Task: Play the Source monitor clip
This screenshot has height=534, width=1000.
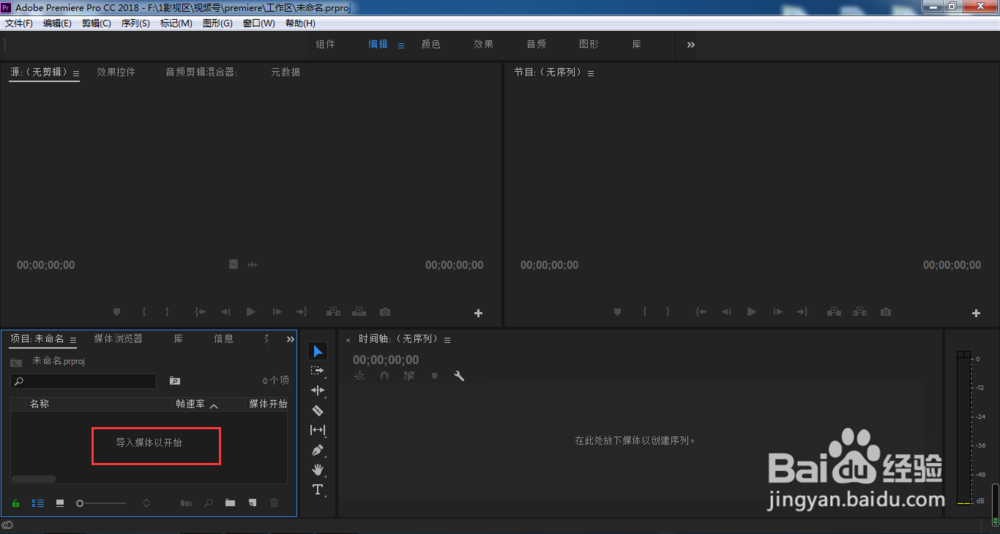Action: pos(251,312)
